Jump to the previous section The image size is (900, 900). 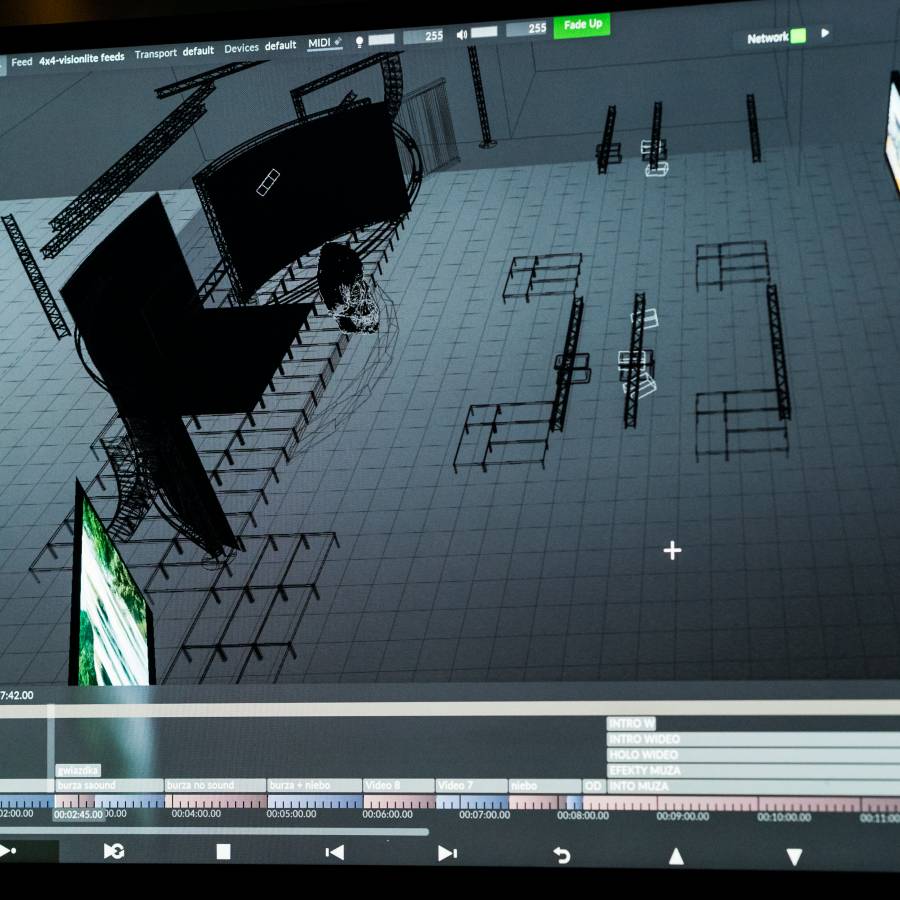(335, 852)
